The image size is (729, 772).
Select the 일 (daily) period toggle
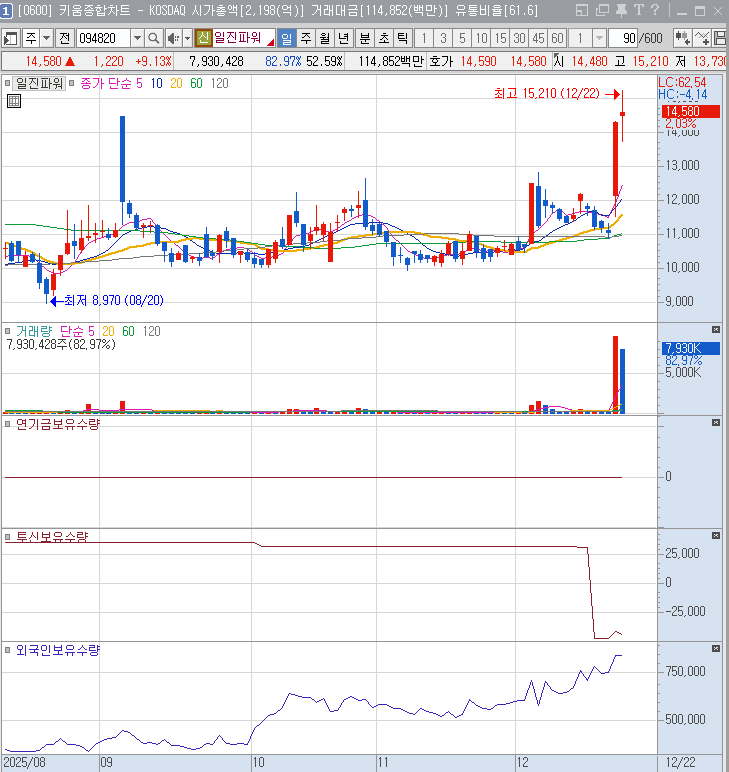285,38
